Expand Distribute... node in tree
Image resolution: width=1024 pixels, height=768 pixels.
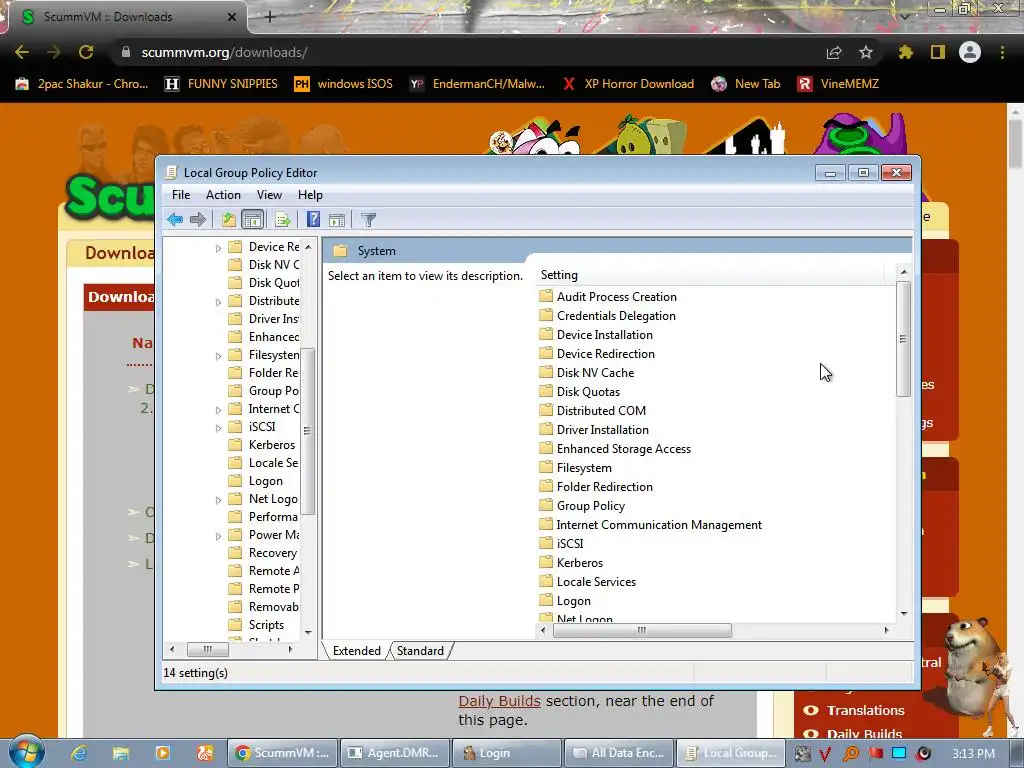click(218, 302)
